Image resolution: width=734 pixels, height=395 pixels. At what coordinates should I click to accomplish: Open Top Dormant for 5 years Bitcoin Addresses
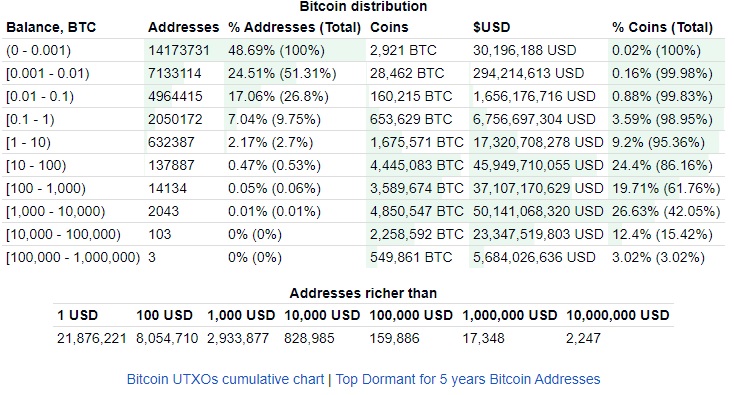[x=468, y=379]
